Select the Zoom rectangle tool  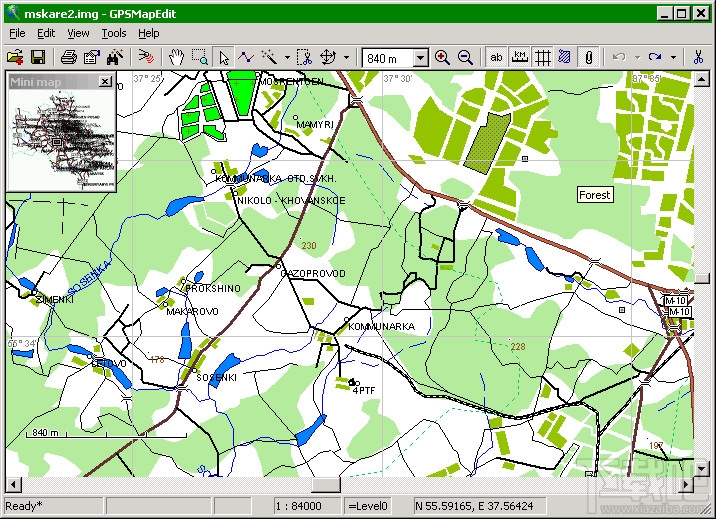(200, 58)
